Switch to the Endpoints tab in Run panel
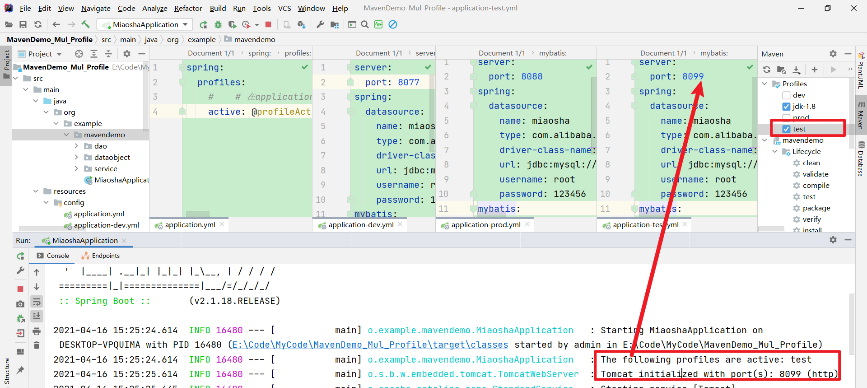 coord(101,256)
